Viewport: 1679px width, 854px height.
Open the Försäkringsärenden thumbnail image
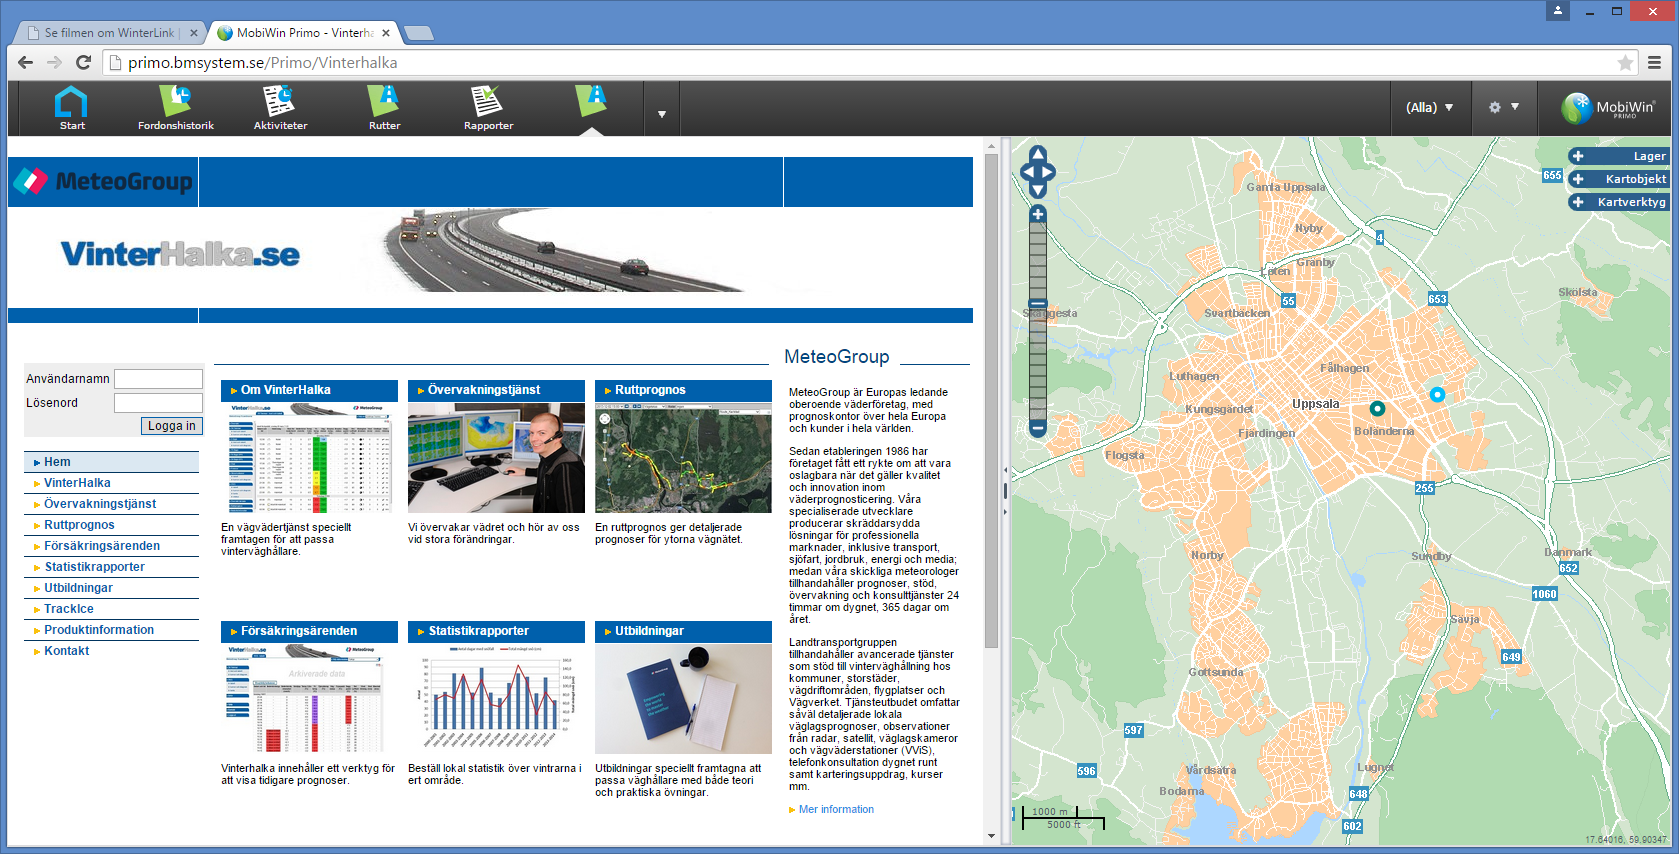[x=309, y=699]
